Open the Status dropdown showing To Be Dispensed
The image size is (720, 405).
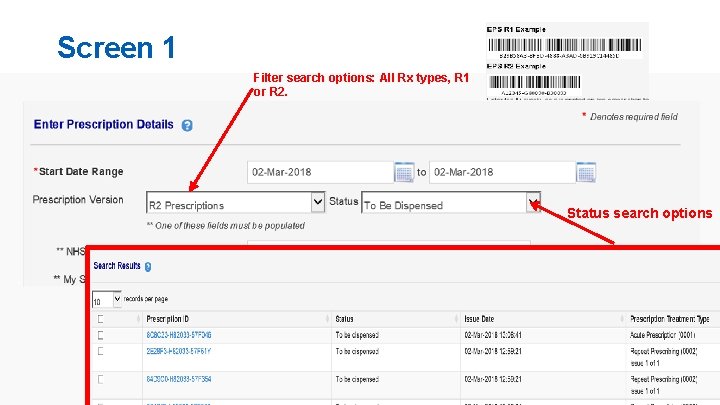(451, 202)
